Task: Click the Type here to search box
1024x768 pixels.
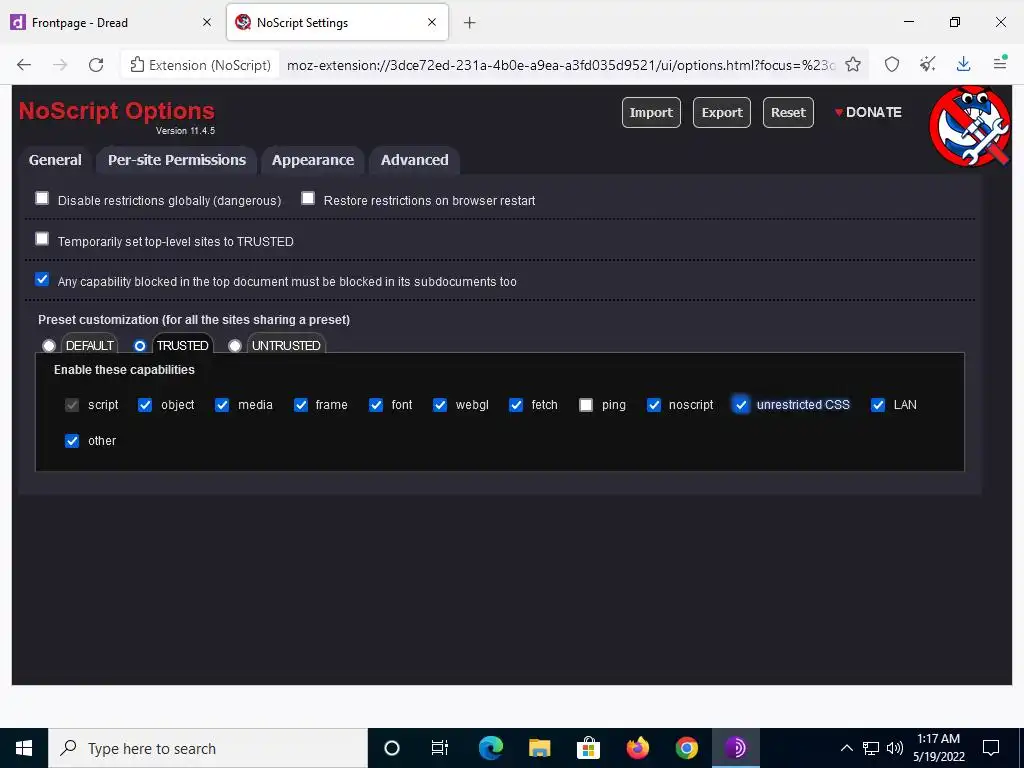Action: (208, 748)
